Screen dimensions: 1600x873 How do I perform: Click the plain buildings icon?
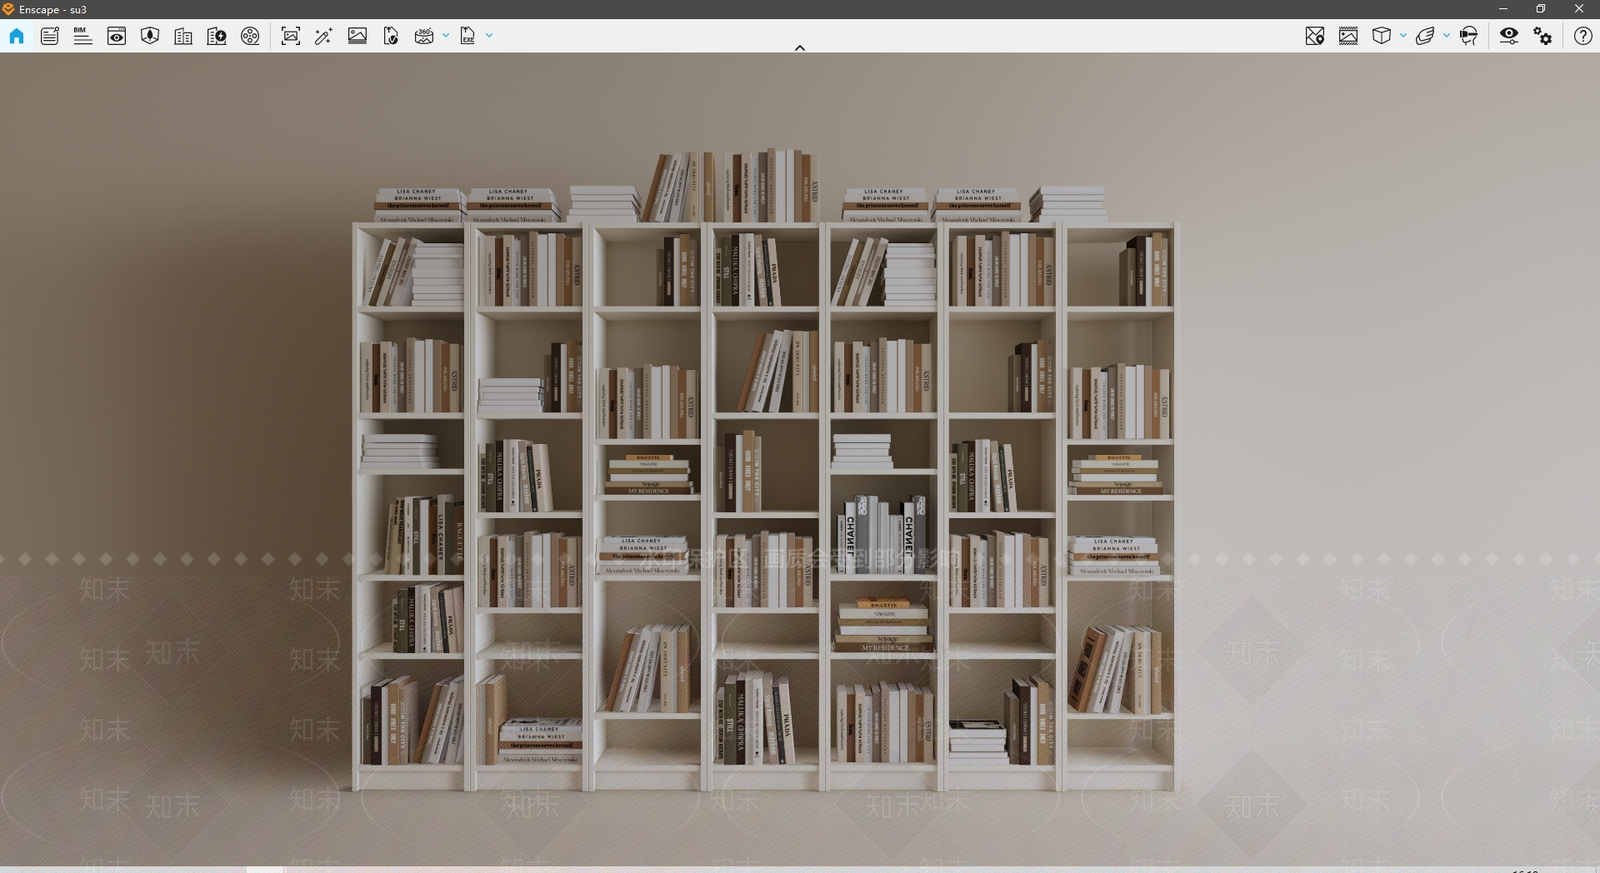(x=183, y=36)
